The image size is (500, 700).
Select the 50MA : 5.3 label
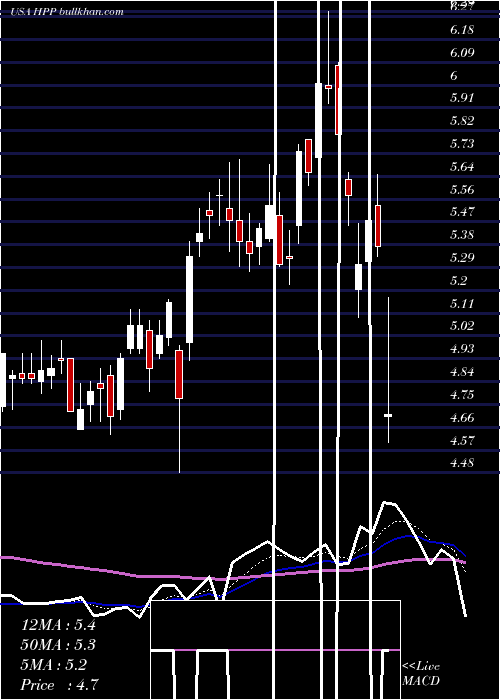58,645
